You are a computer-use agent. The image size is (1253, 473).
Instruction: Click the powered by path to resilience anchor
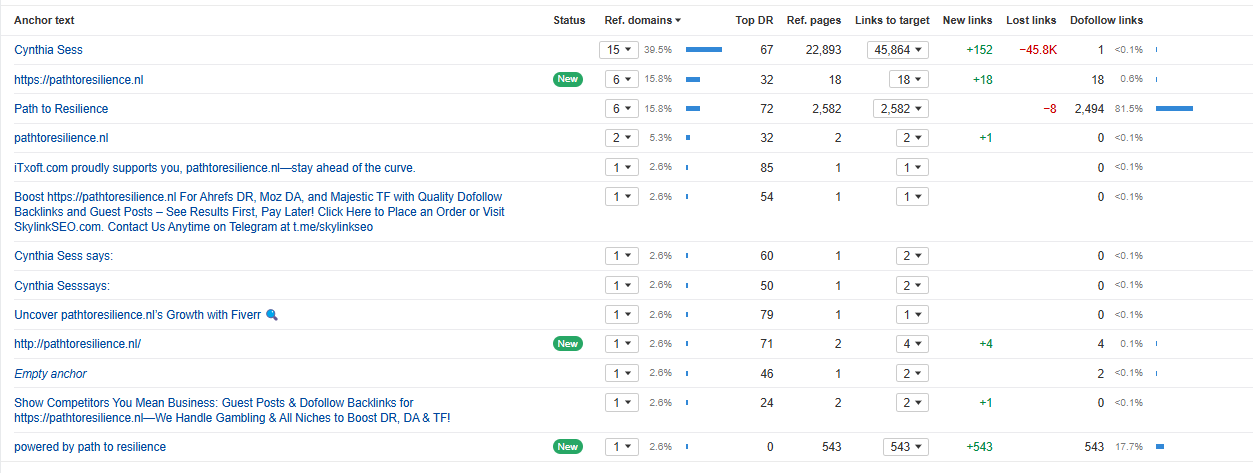90,447
